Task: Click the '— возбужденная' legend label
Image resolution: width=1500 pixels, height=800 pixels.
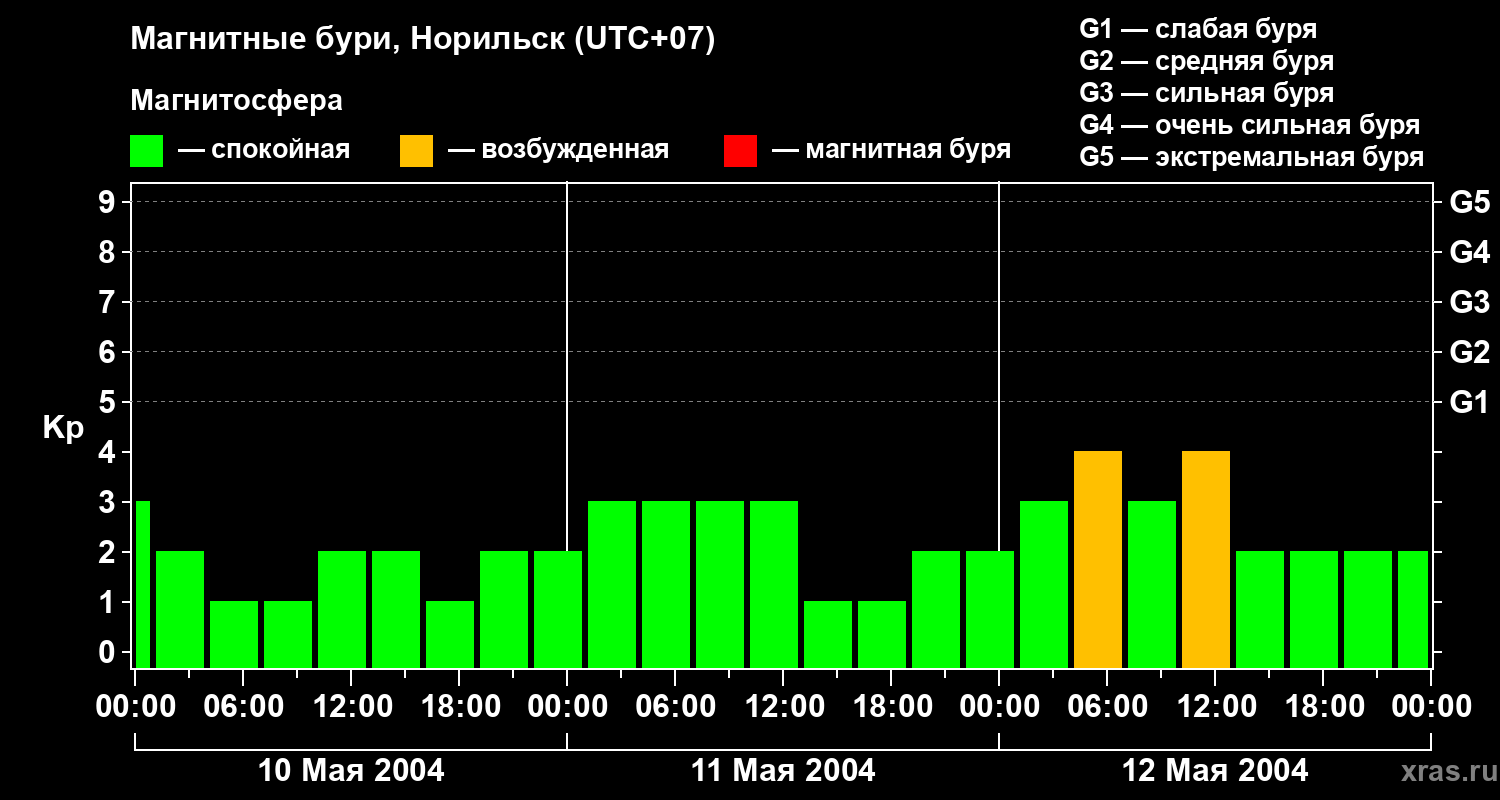Action: pos(558,150)
